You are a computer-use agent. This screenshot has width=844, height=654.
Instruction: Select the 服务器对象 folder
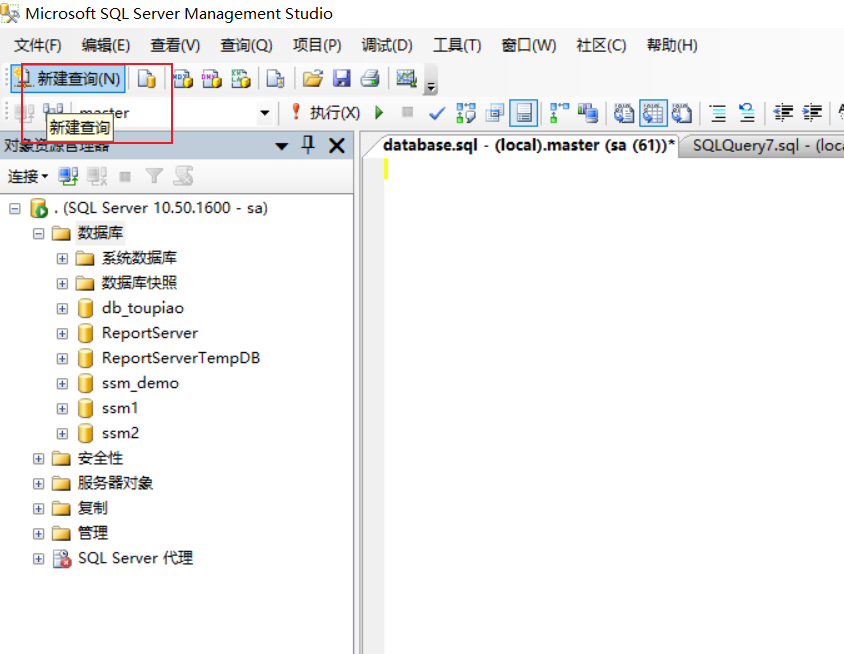(115, 483)
